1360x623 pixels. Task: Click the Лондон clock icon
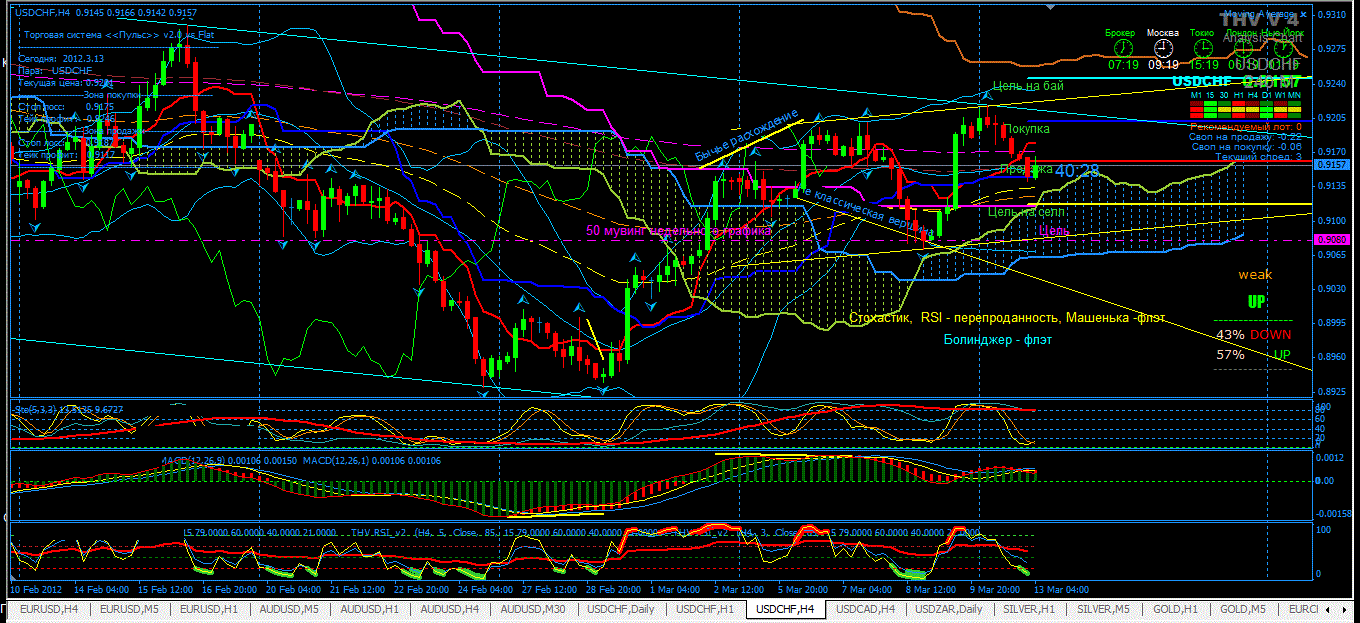click(1243, 48)
